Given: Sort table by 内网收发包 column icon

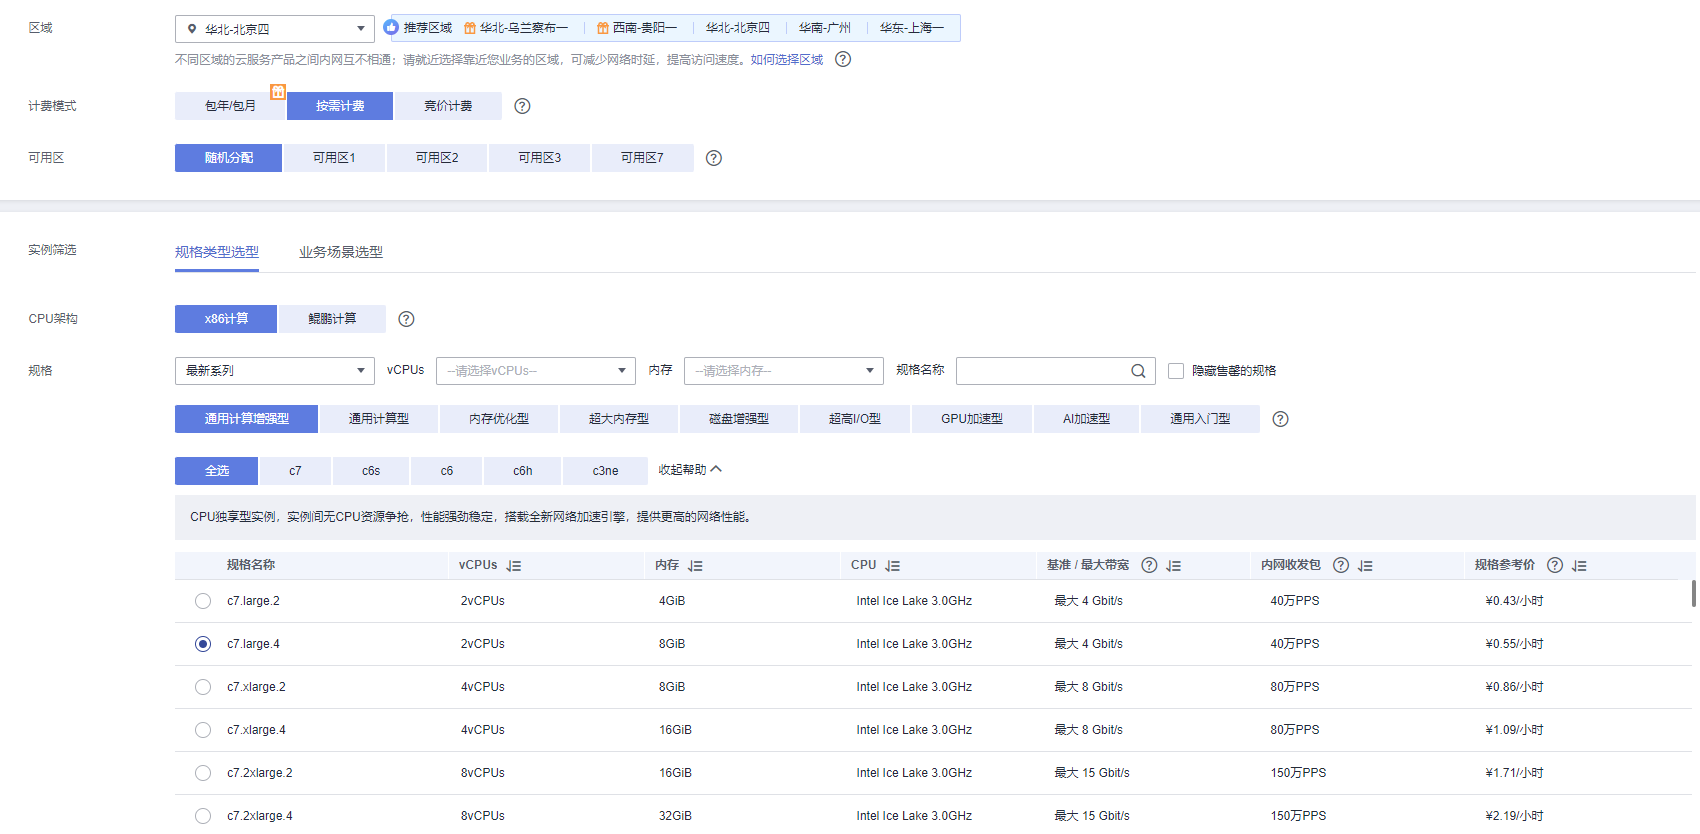Looking at the screenshot, I should (1365, 566).
